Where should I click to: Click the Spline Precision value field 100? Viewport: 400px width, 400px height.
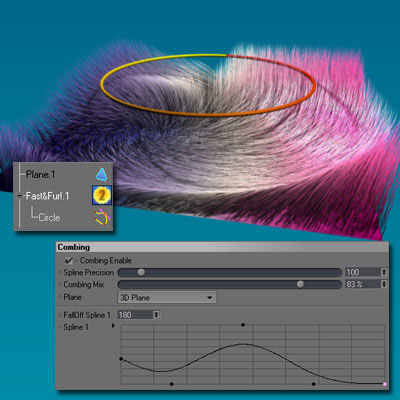coord(363,272)
